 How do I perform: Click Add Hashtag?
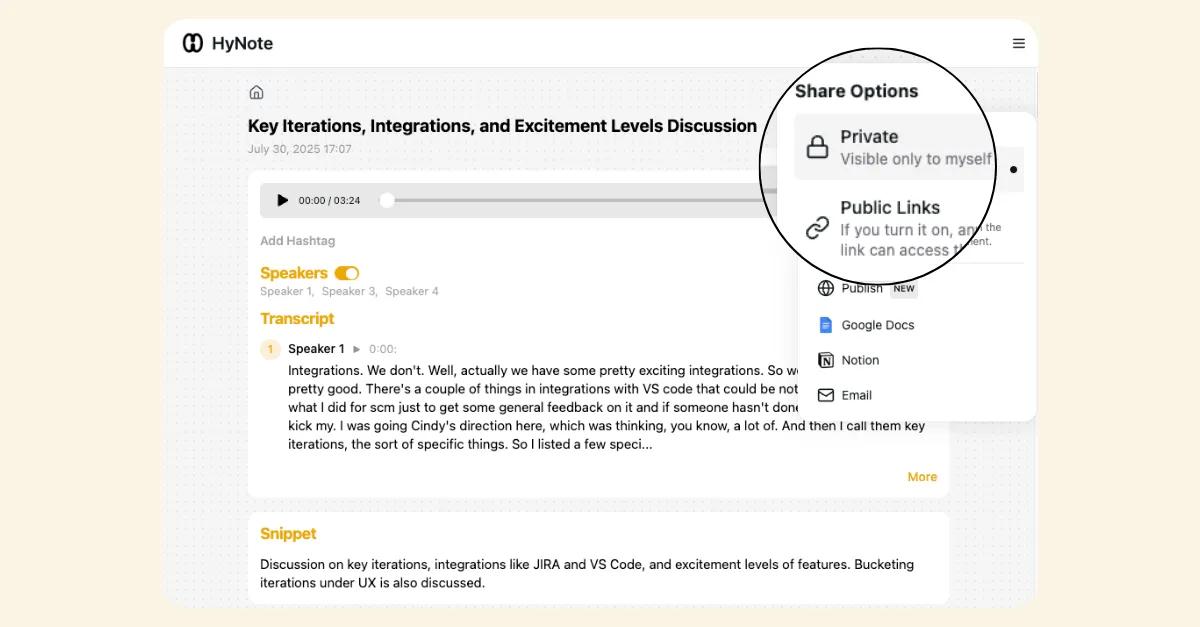[297, 240]
